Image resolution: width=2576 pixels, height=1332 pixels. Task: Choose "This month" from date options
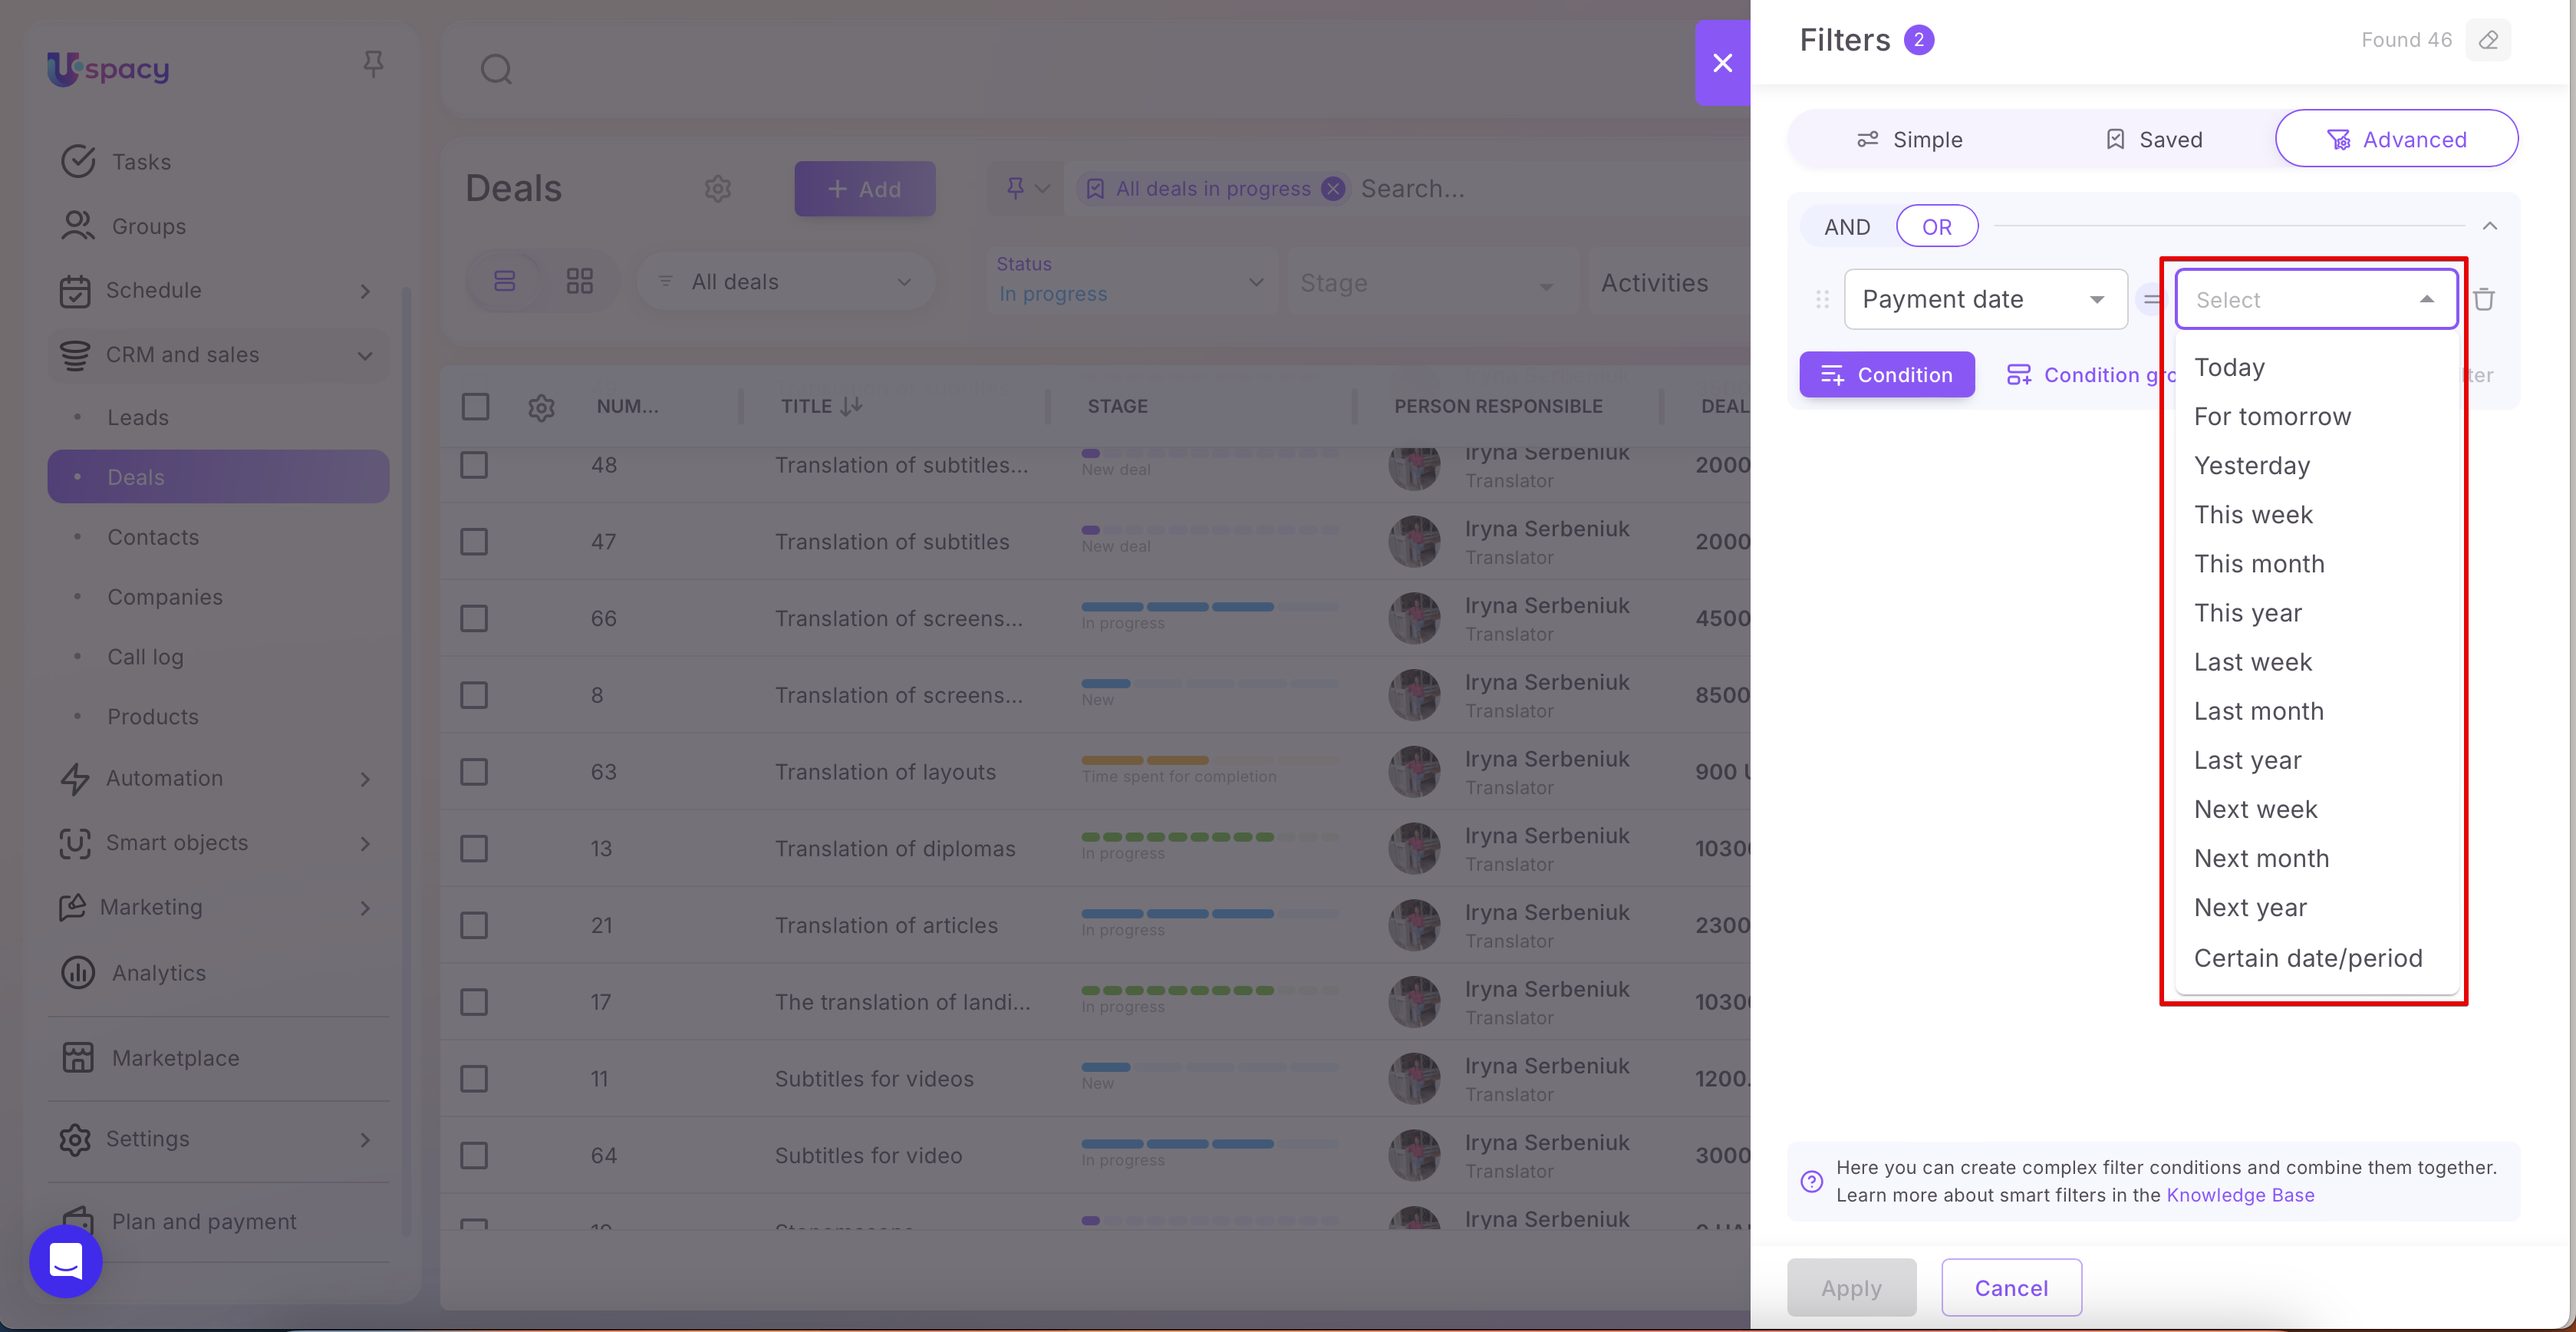click(x=2259, y=564)
